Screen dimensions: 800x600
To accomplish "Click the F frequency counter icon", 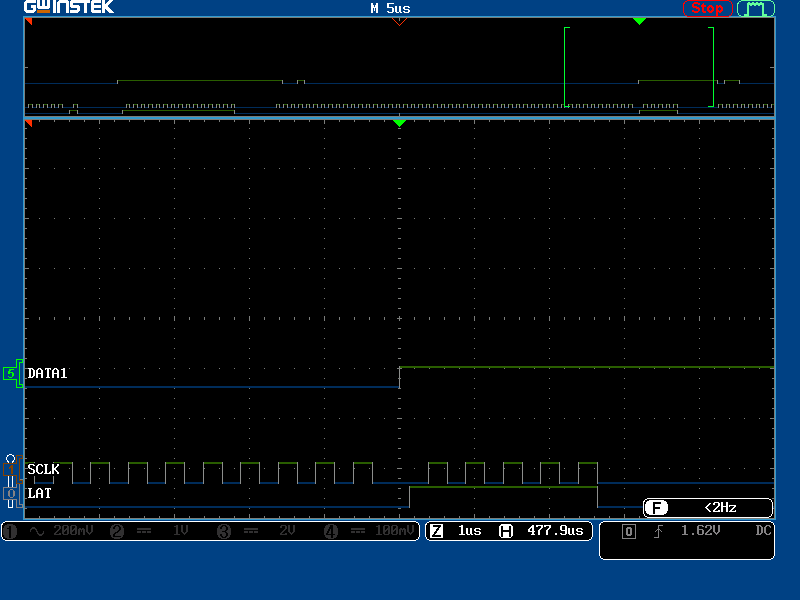I will [x=657, y=508].
